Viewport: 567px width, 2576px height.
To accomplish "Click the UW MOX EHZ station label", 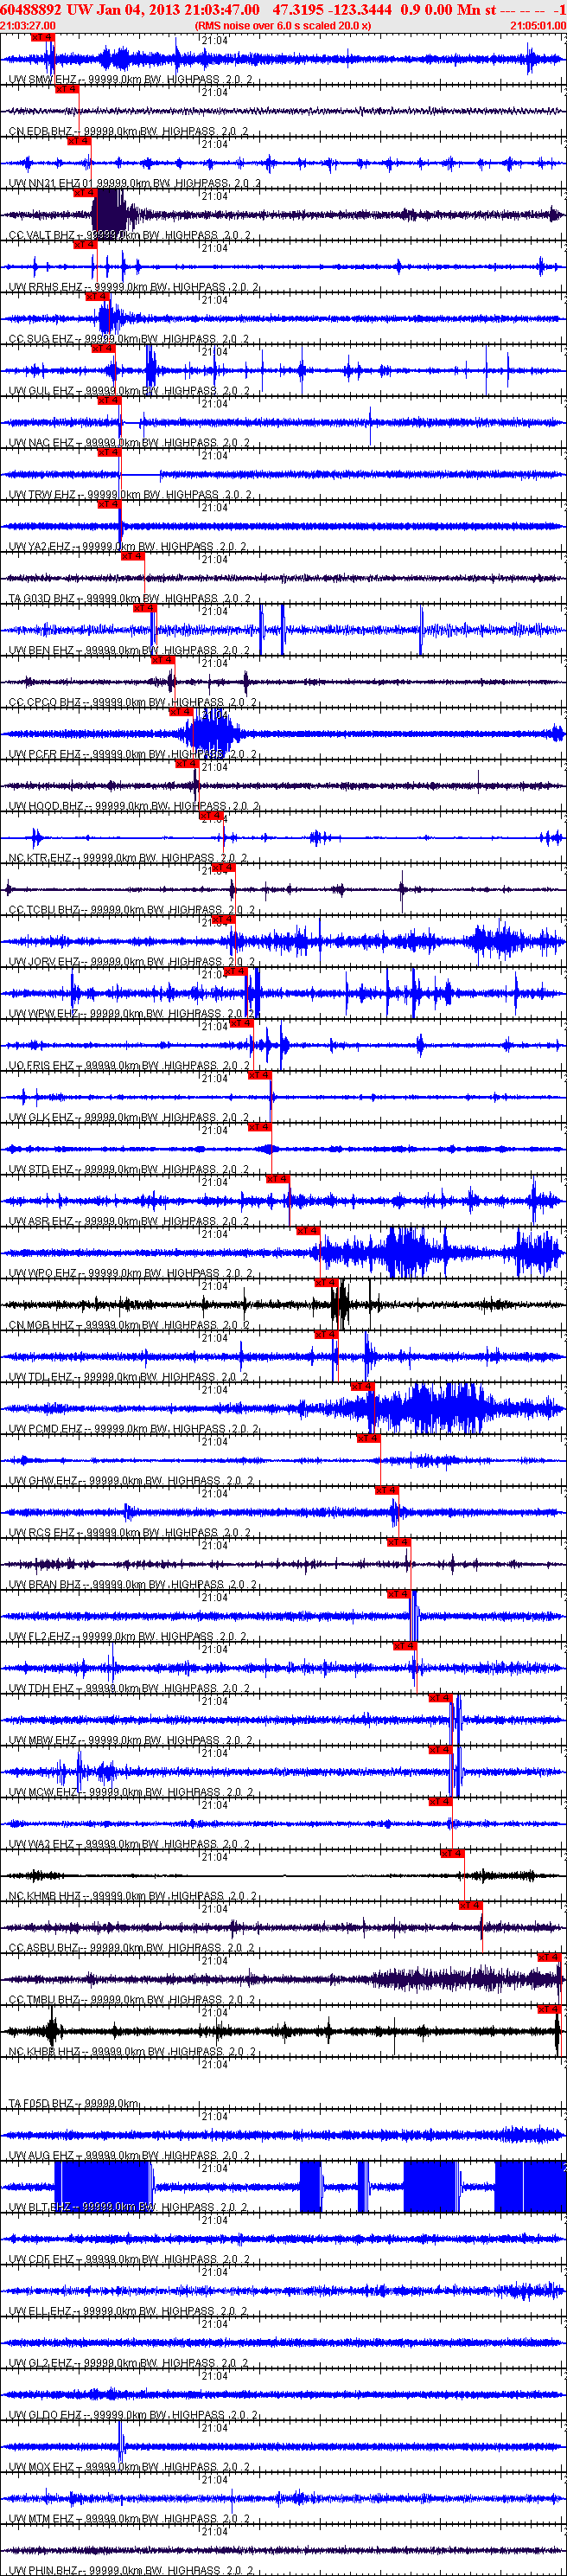I will 41,2468.
